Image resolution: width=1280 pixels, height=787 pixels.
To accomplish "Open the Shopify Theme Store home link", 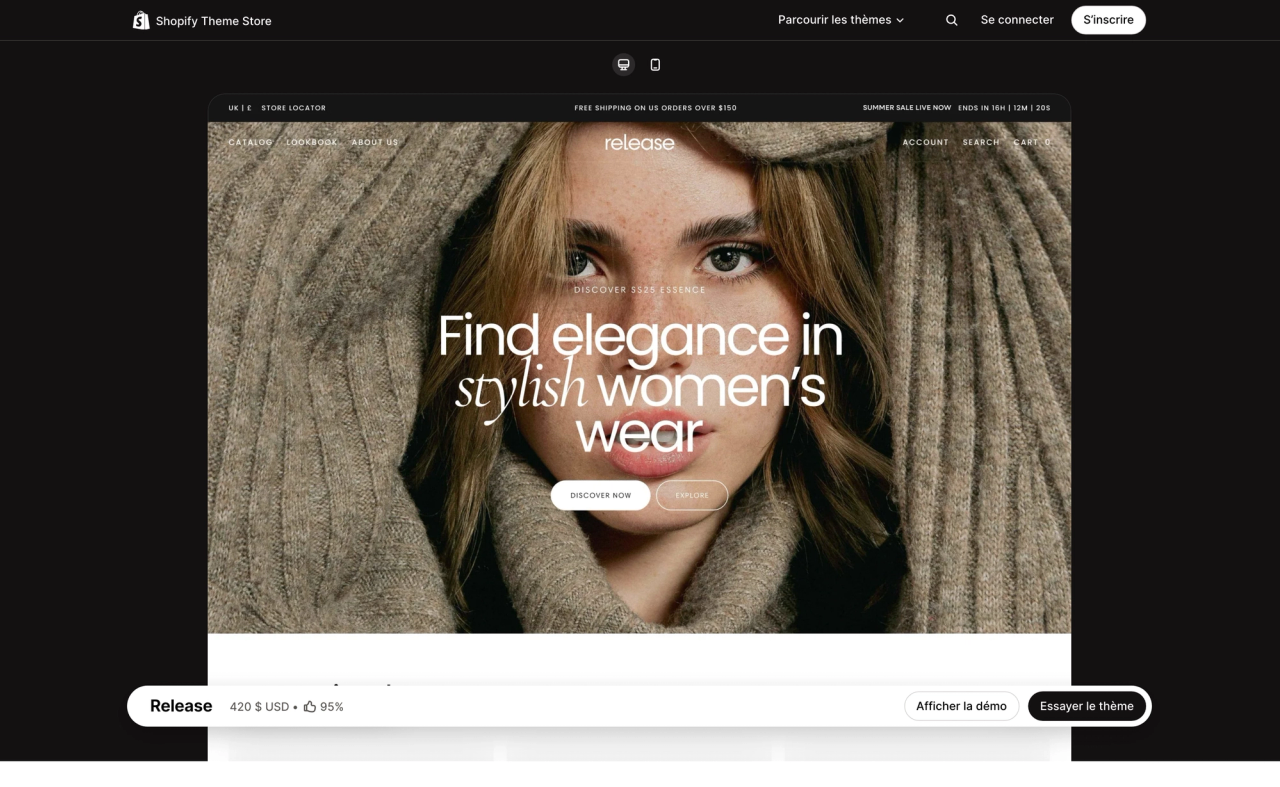I will point(202,20).
